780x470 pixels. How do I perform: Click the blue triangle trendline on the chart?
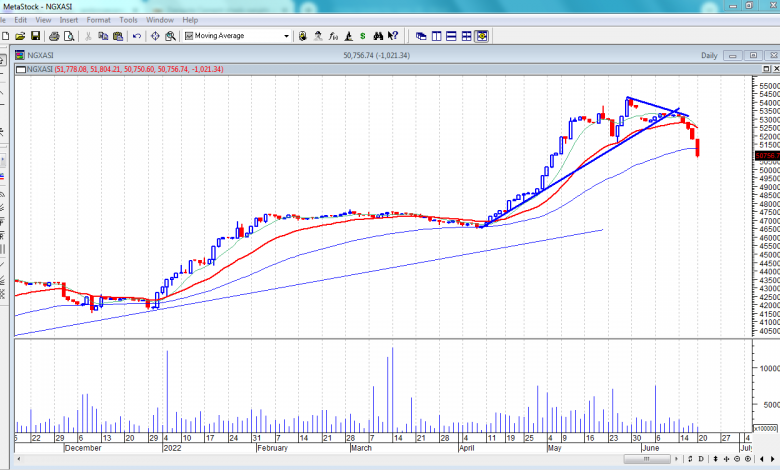656,105
